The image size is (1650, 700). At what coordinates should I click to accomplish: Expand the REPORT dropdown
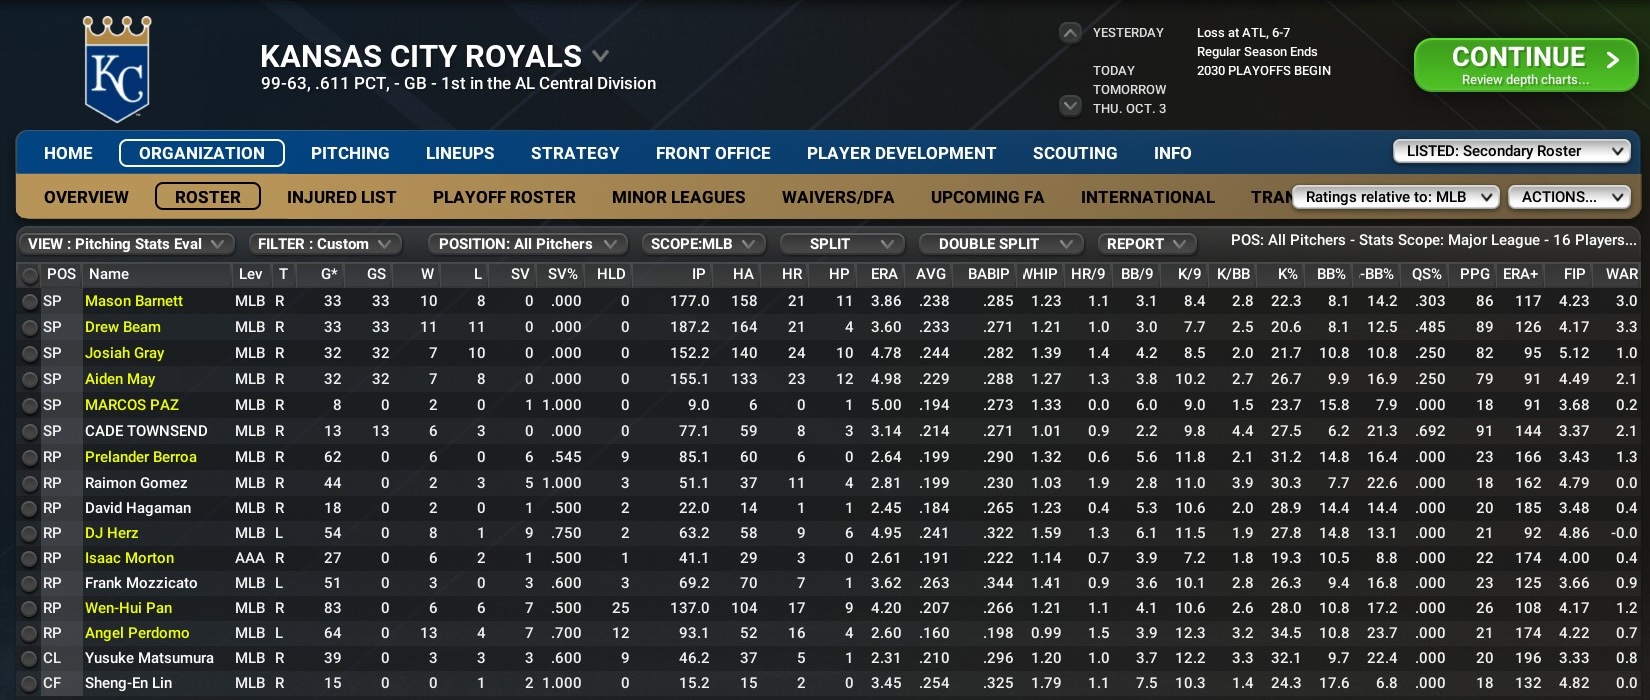point(1147,244)
